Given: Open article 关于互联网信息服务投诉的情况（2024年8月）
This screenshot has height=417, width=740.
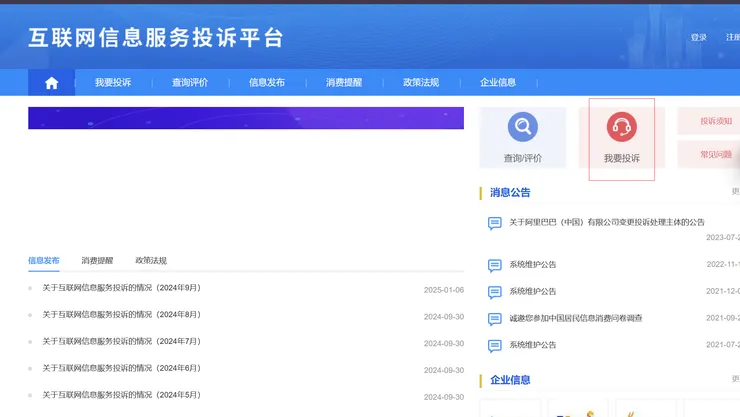Looking at the screenshot, I should [x=121, y=315].
